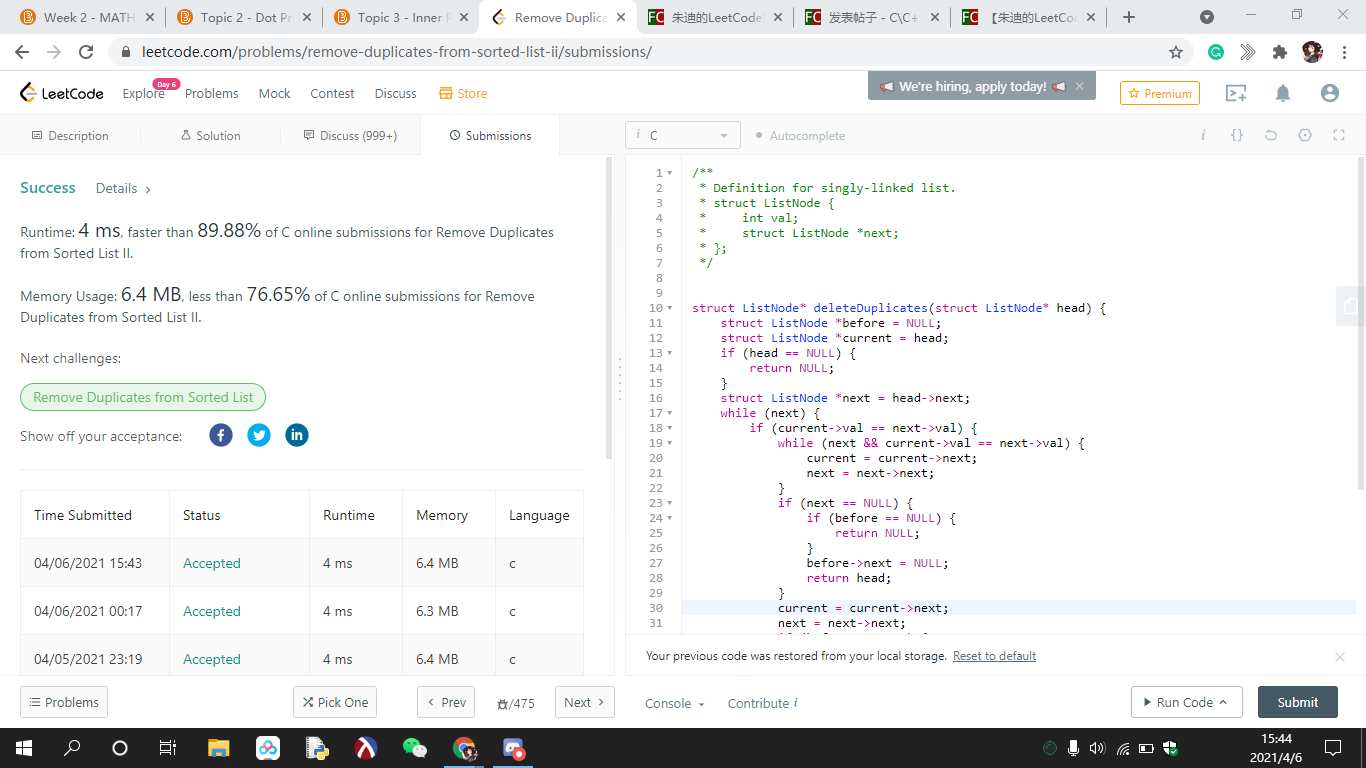Click the Premium button
This screenshot has width=1366, height=768.
point(1160,93)
